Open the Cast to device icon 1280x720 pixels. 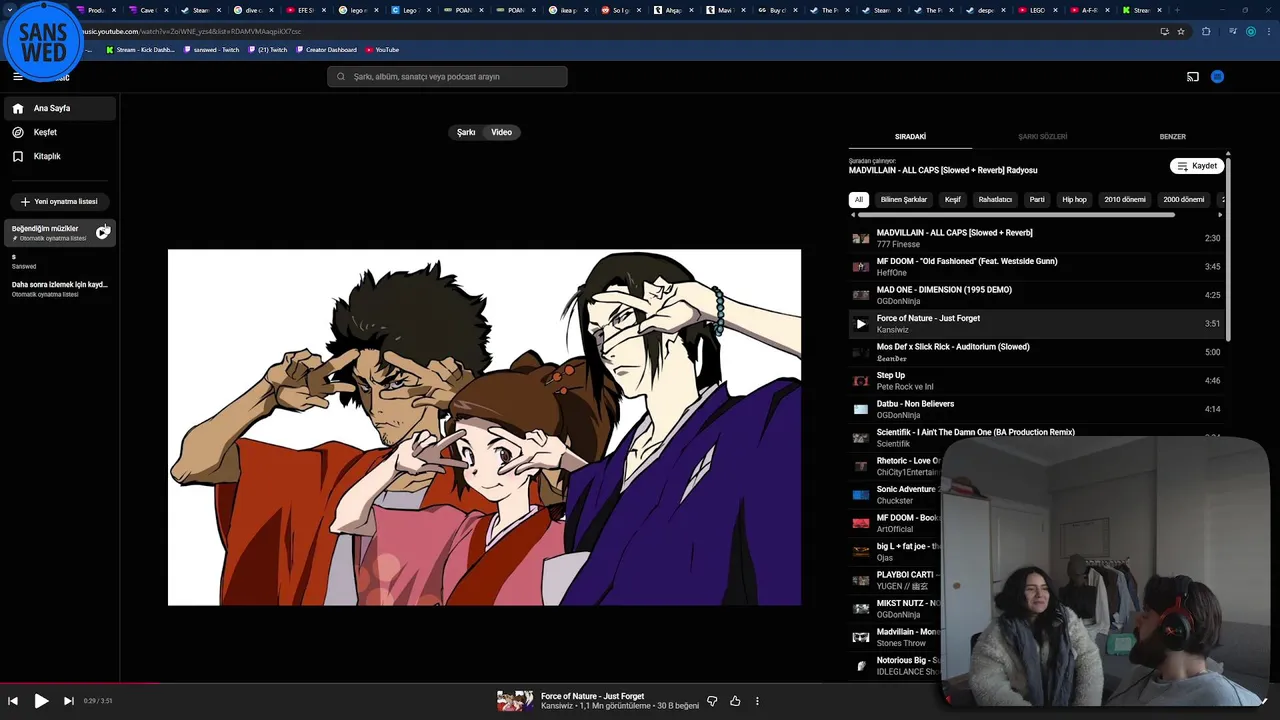tap(1192, 76)
